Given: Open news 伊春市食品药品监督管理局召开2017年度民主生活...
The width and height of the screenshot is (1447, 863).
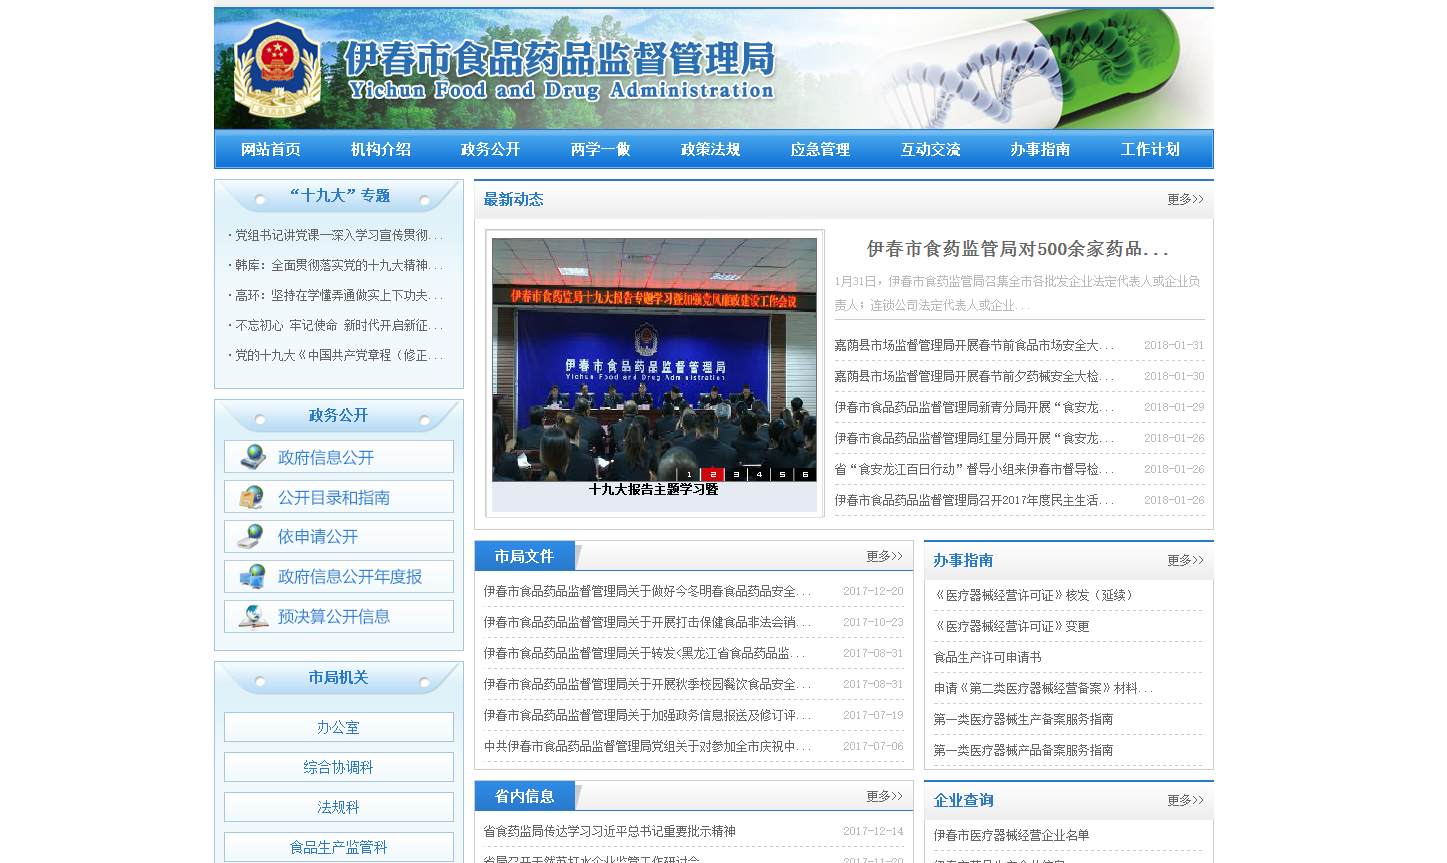Looking at the screenshot, I should [x=974, y=500].
